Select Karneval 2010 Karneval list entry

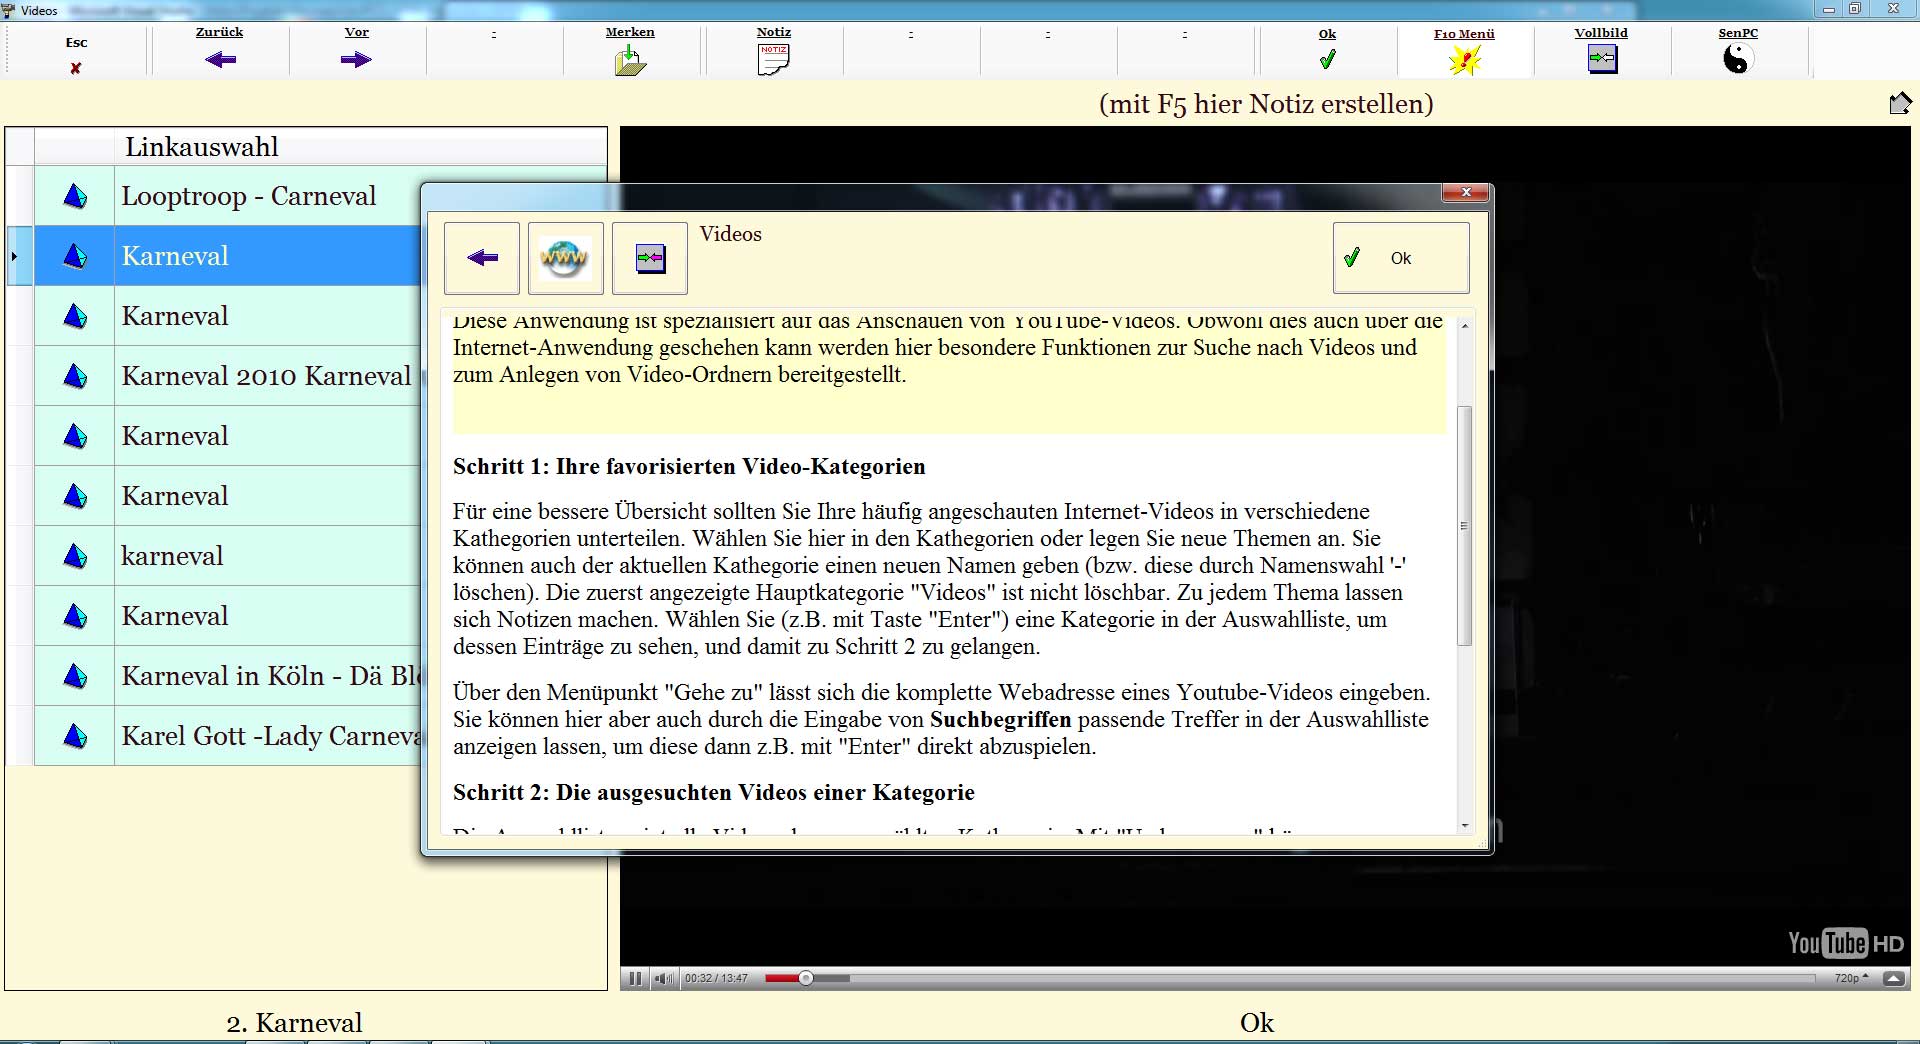pyautogui.click(x=266, y=376)
